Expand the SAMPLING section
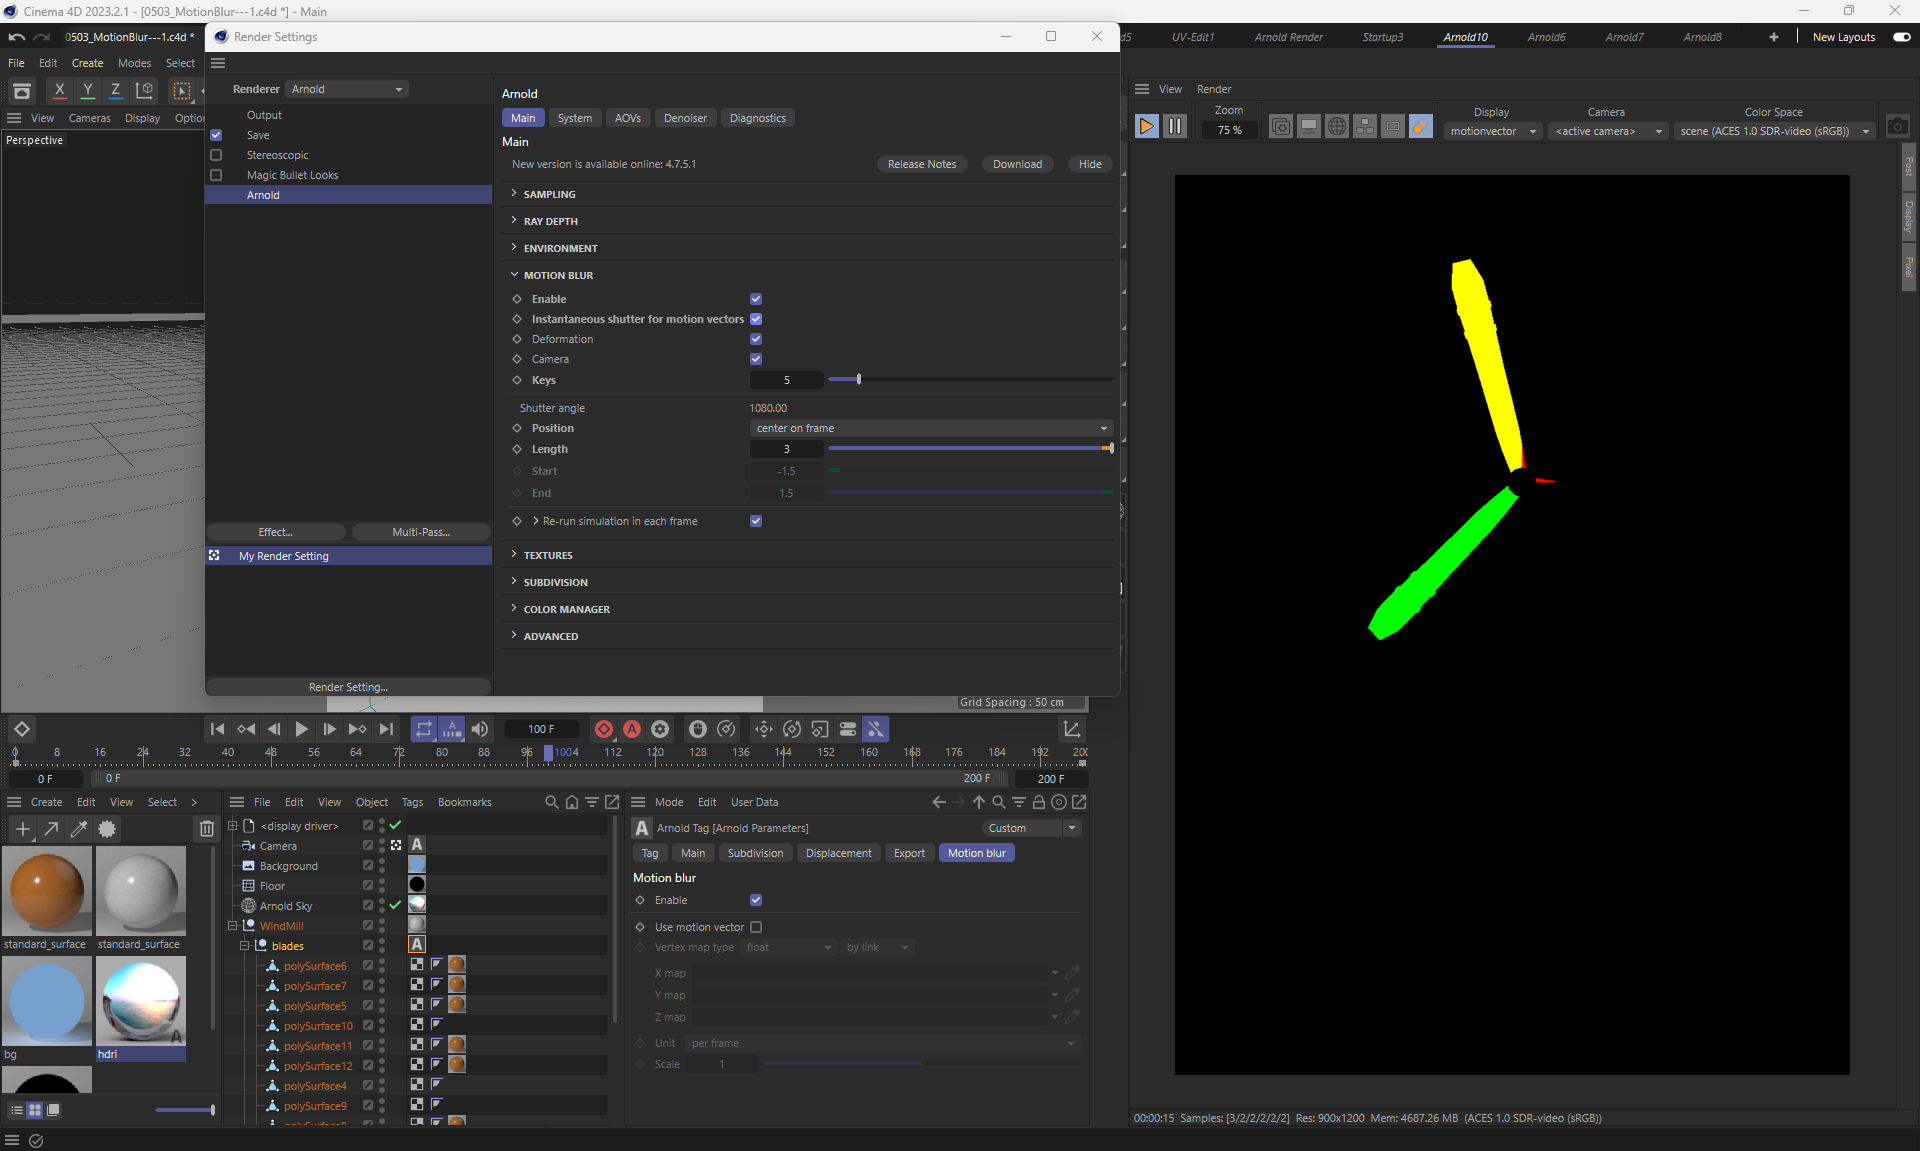Screen dimensions: 1920x1151 coord(549,194)
